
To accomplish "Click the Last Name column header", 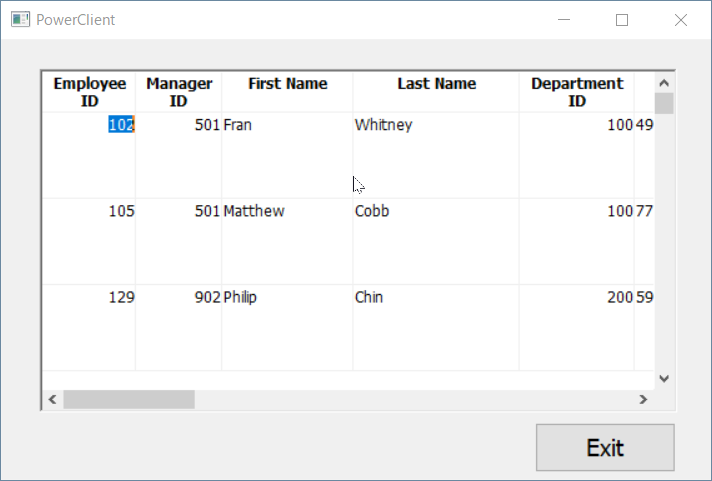I will [436, 84].
